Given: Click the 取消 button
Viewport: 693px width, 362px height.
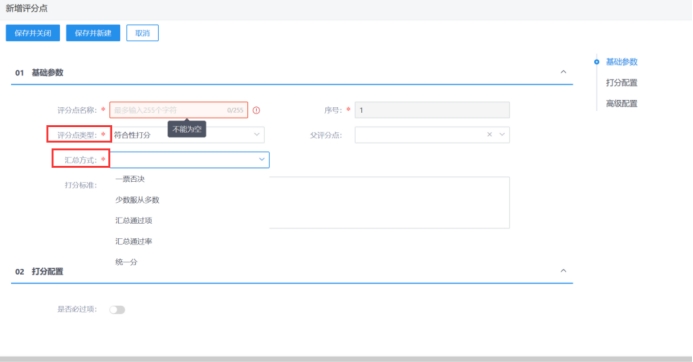Looking at the screenshot, I should pos(142,33).
